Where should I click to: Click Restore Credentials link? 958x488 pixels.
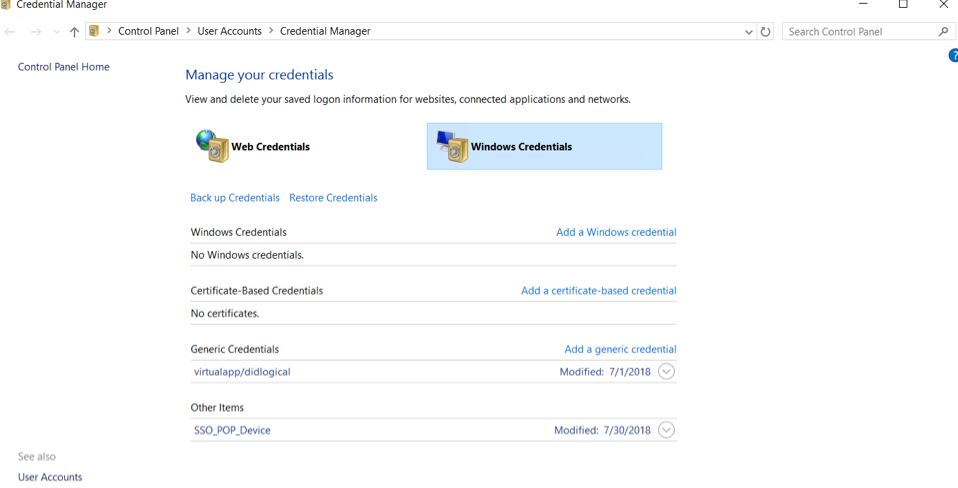click(x=333, y=198)
